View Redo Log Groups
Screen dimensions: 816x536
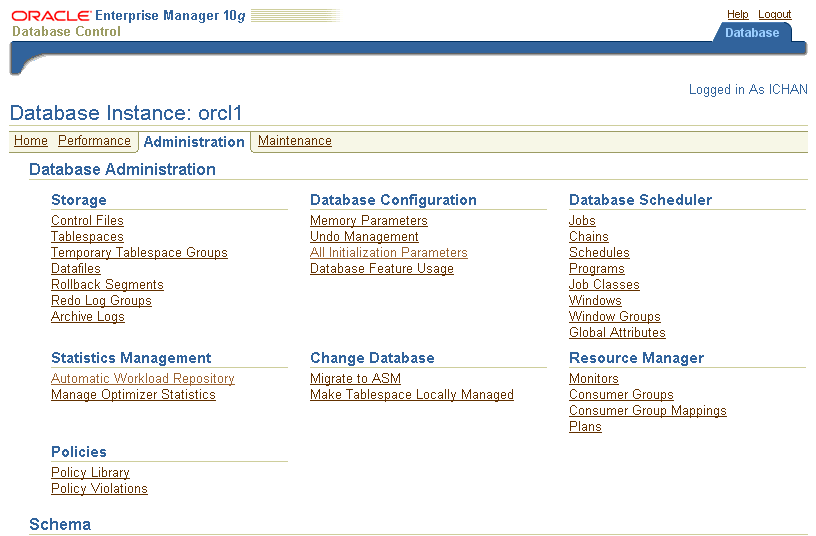[x=101, y=301]
